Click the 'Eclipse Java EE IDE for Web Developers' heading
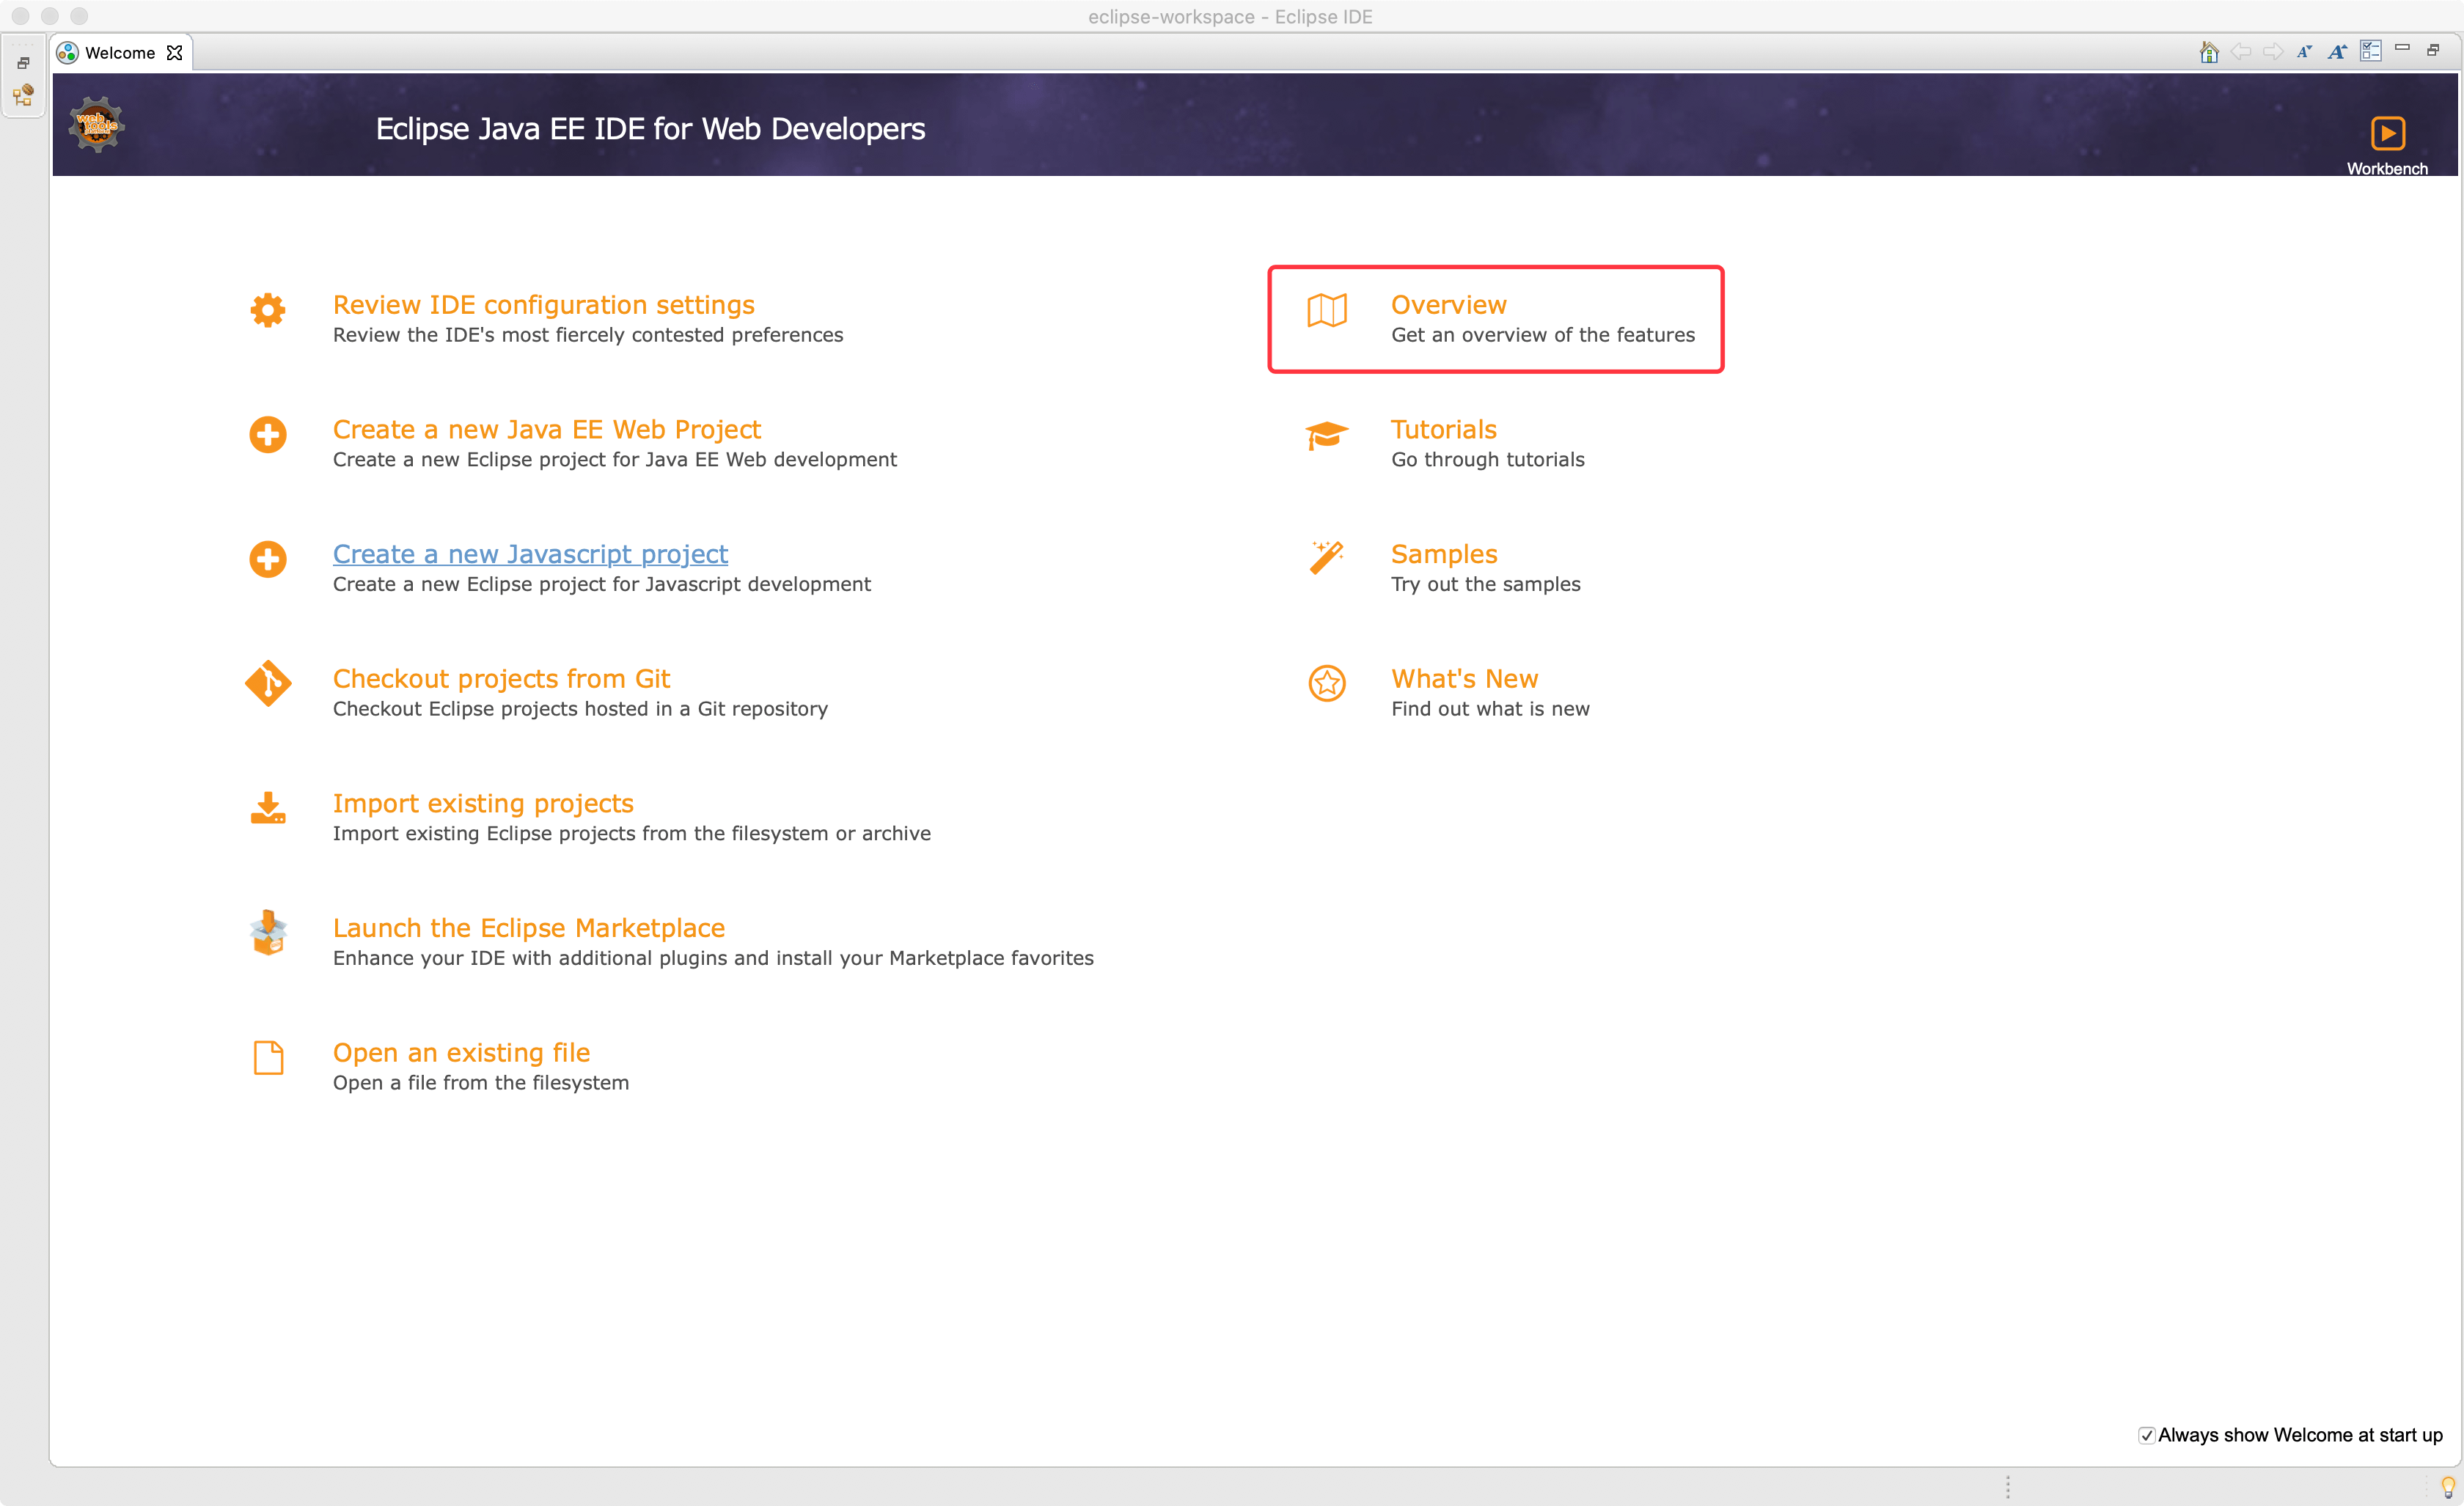This screenshot has width=2464, height=1506. point(650,129)
